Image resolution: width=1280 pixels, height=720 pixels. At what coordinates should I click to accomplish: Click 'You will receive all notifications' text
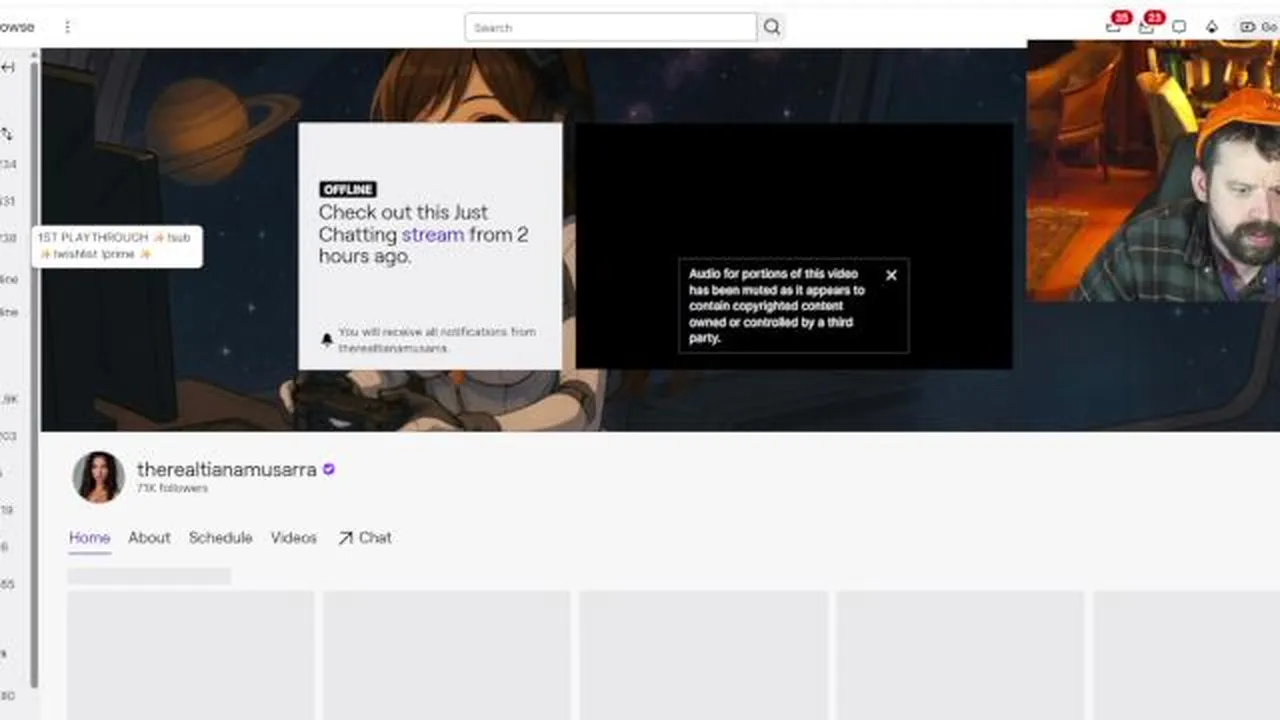click(x=437, y=339)
